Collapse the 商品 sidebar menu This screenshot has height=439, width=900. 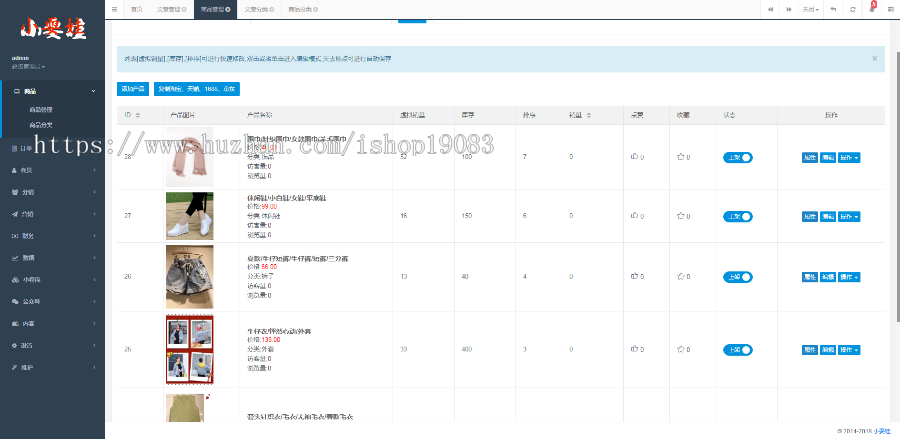[x=52, y=91]
